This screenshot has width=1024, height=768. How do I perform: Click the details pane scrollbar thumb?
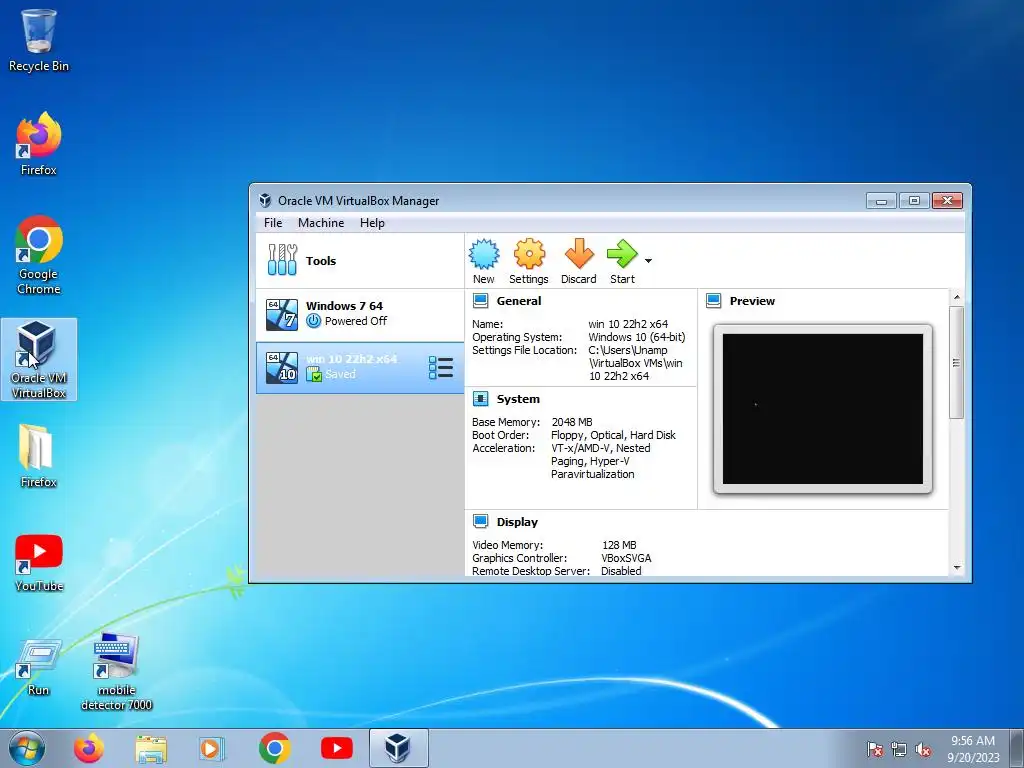point(957,362)
